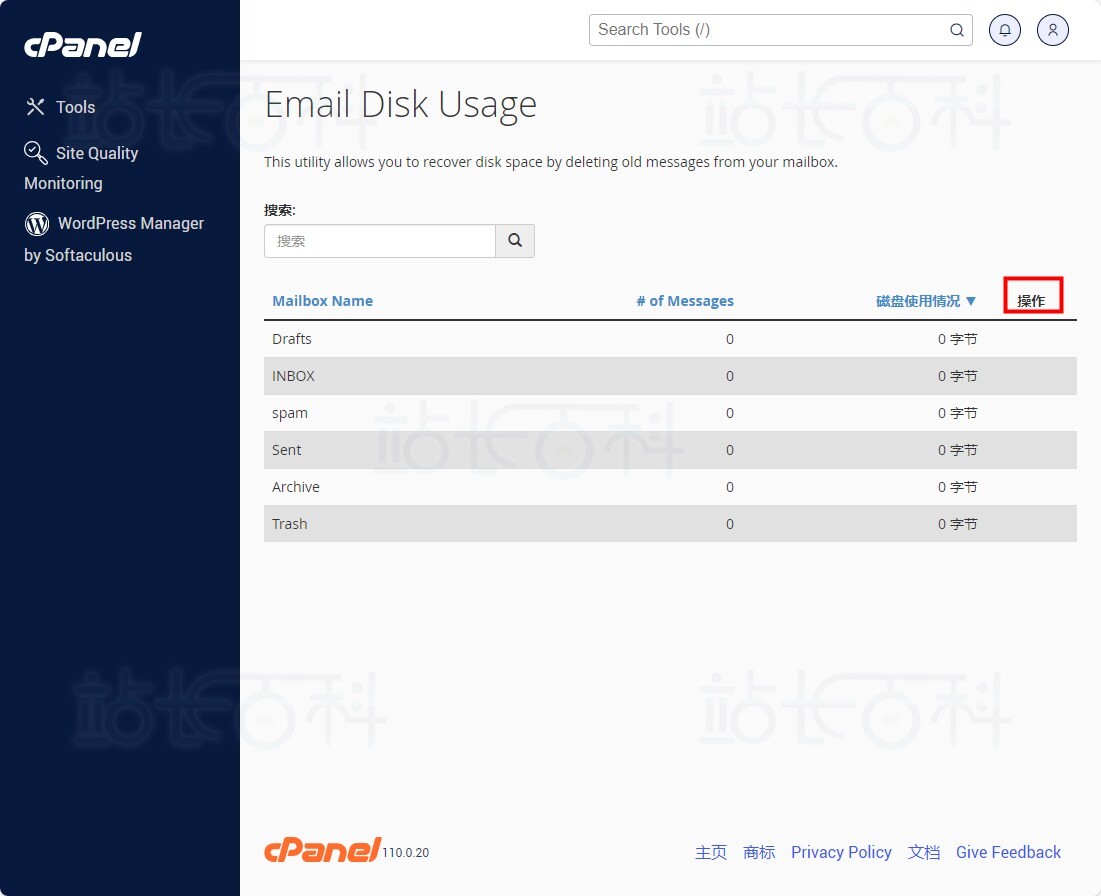Click the Give Feedback link
This screenshot has width=1101, height=896.
pos(1008,852)
